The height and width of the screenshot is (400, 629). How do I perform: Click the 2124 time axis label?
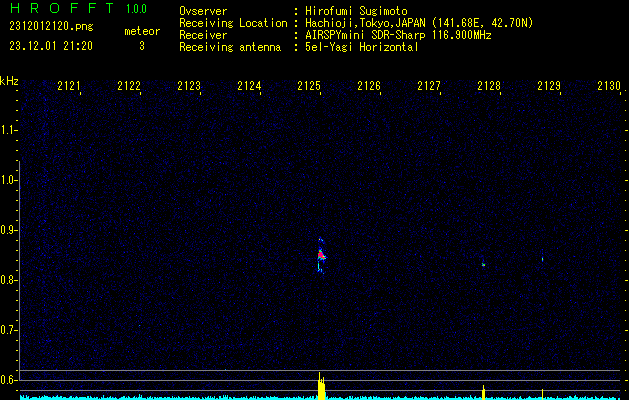(x=249, y=85)
